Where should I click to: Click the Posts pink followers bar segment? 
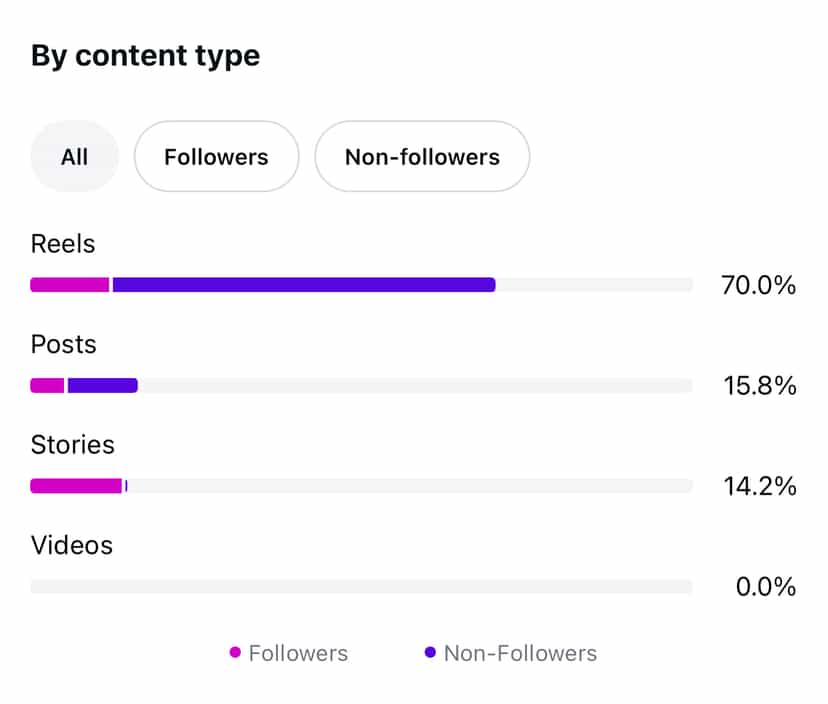click(47, 386)
